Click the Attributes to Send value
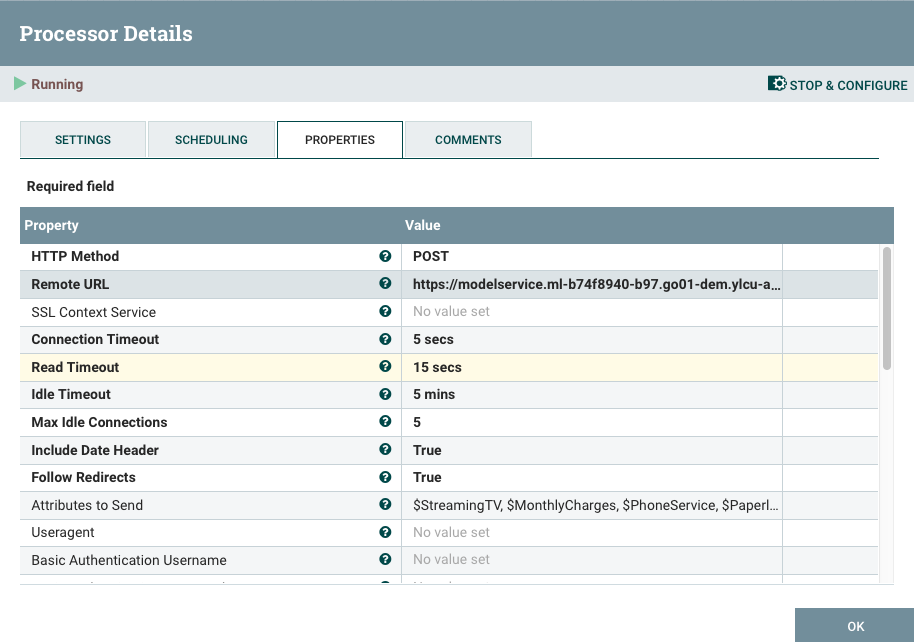Image resolution: width=914 pixels, height=642 pixels. [595, 505]
